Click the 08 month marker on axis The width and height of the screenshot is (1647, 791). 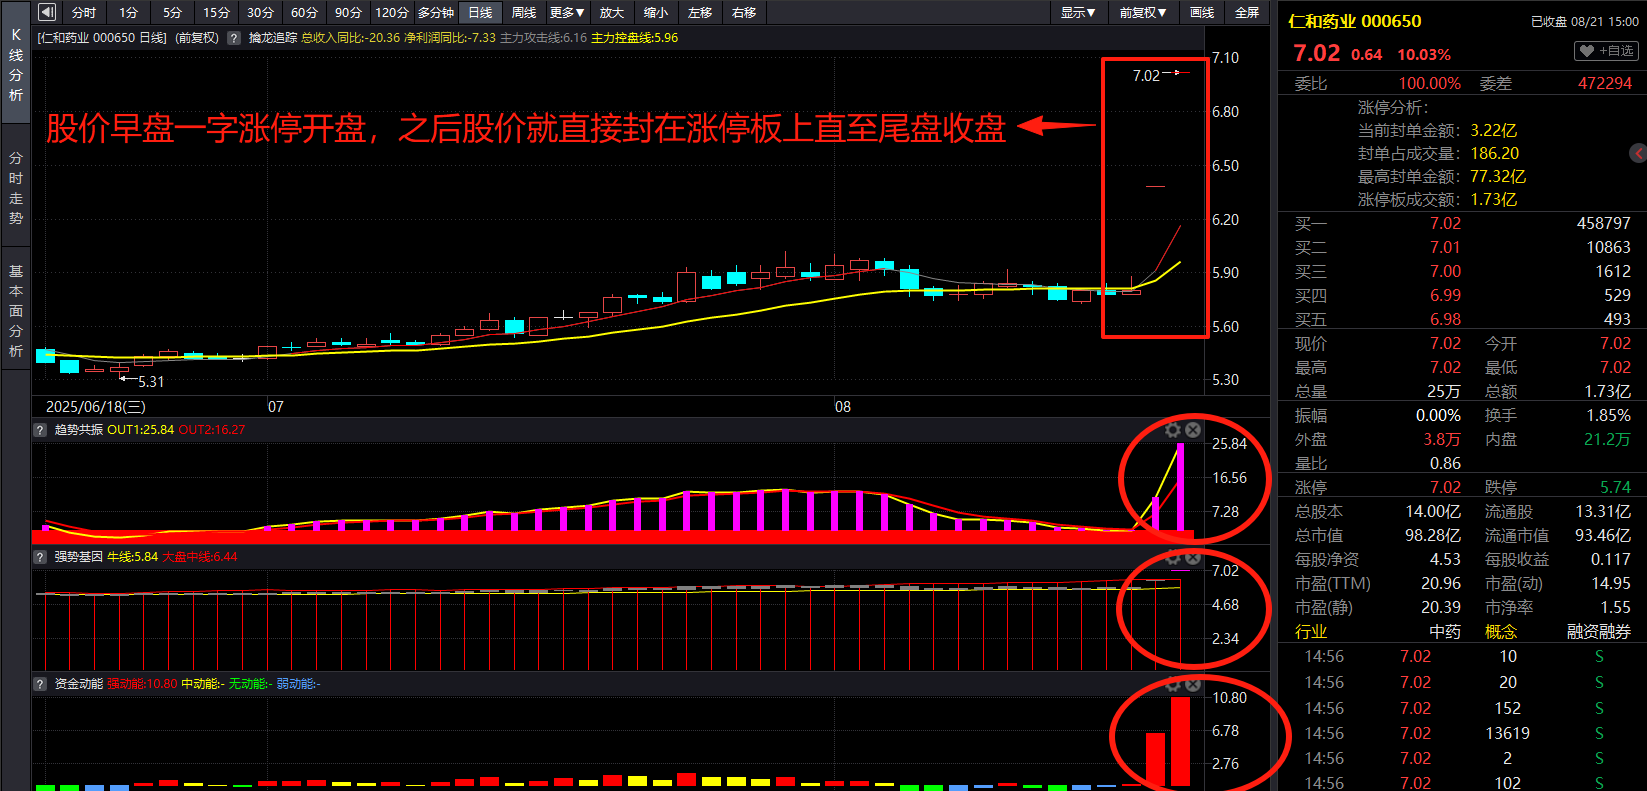[x=843, y=407]
